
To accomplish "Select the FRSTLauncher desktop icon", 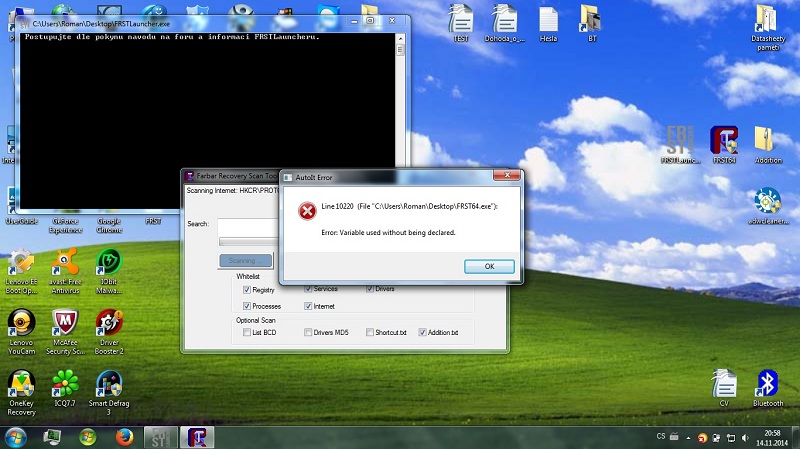I will tap(681, 145).
